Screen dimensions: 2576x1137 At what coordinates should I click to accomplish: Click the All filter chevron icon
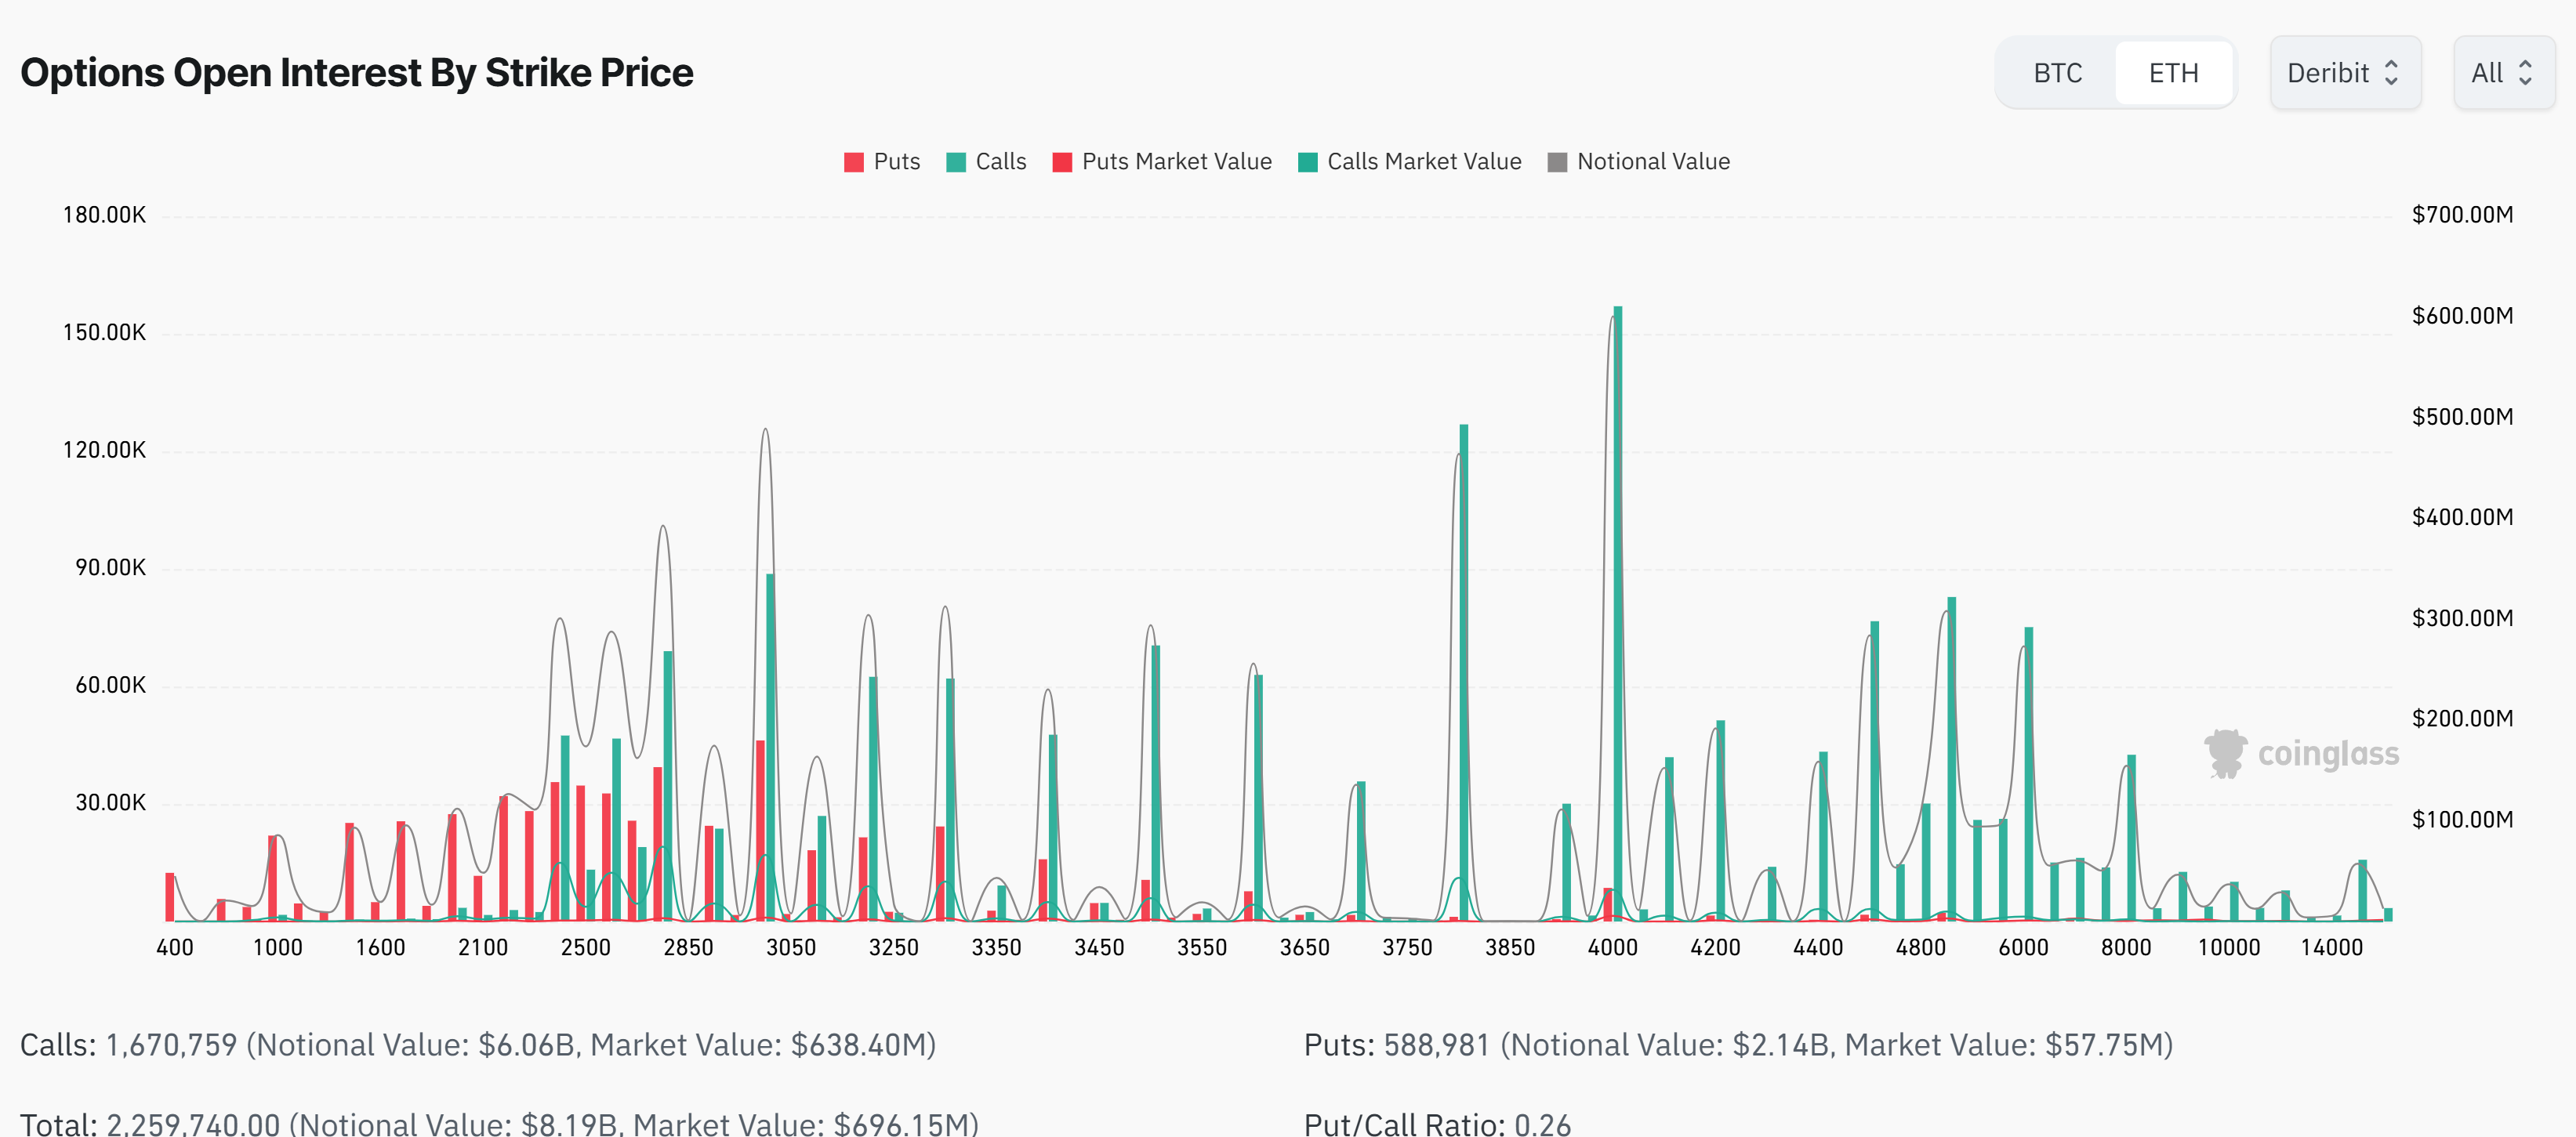pyautogui.click(x=2527, y=72)
